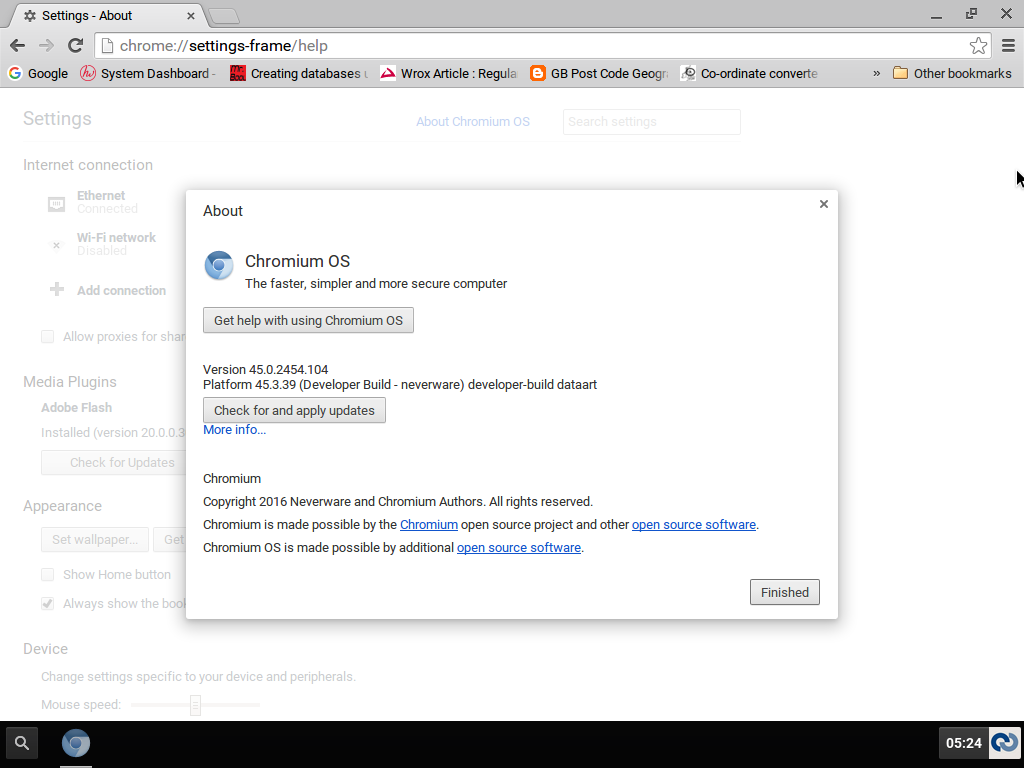Open the Google bookmark

point(38,73)
